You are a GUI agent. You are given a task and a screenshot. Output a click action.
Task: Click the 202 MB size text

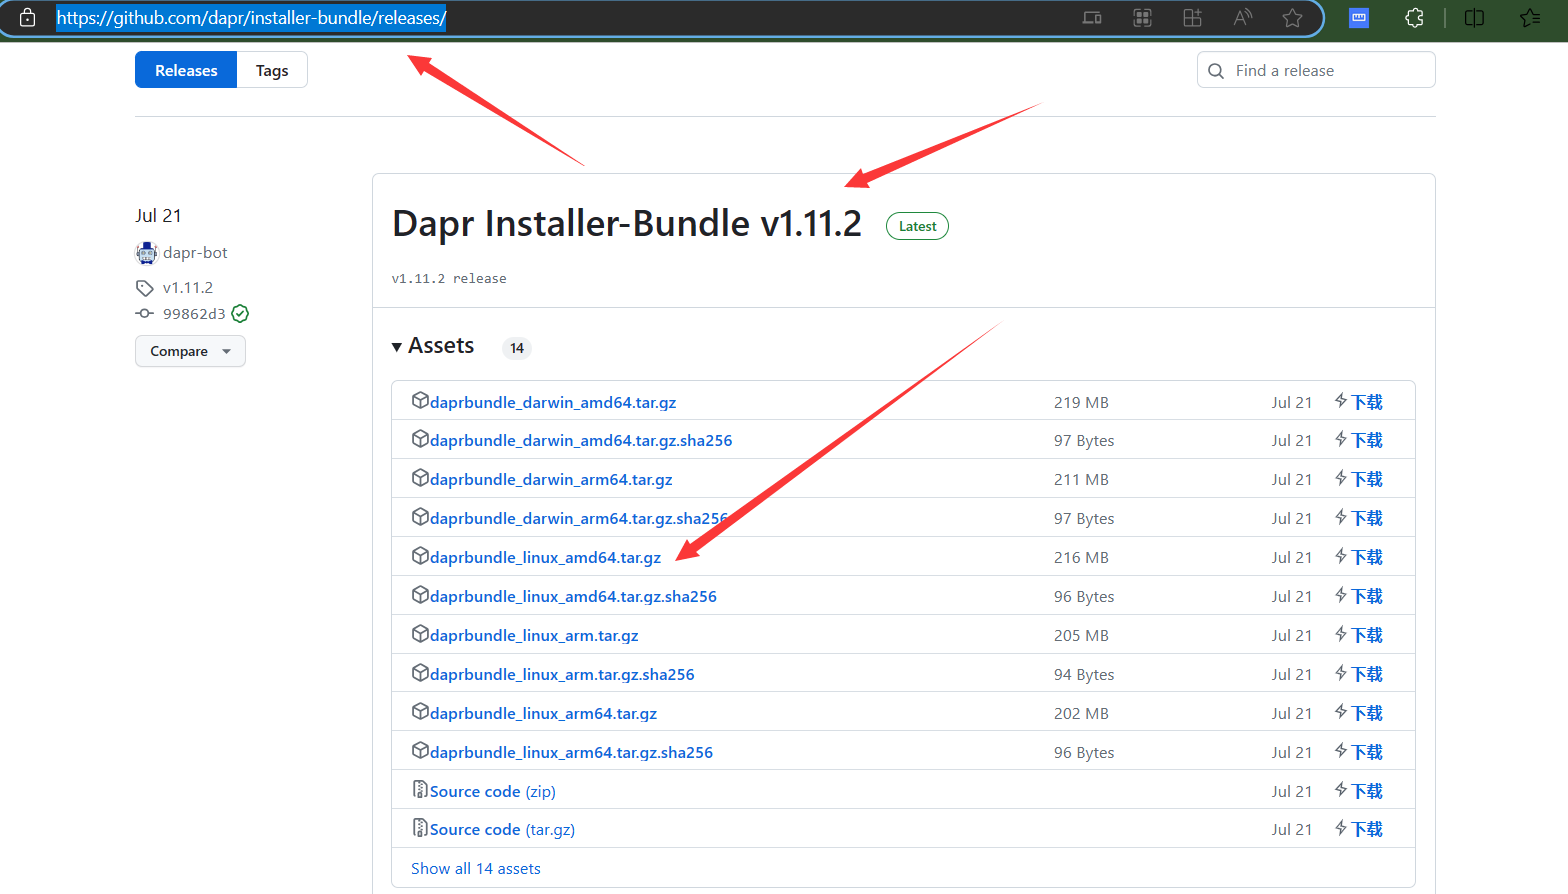click(x=1081, y=713)
